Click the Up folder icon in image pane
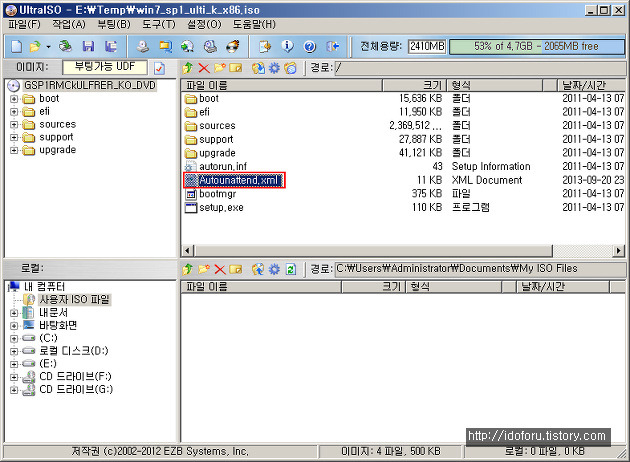Viewport: 630px width, 462px height. point(188,68)
